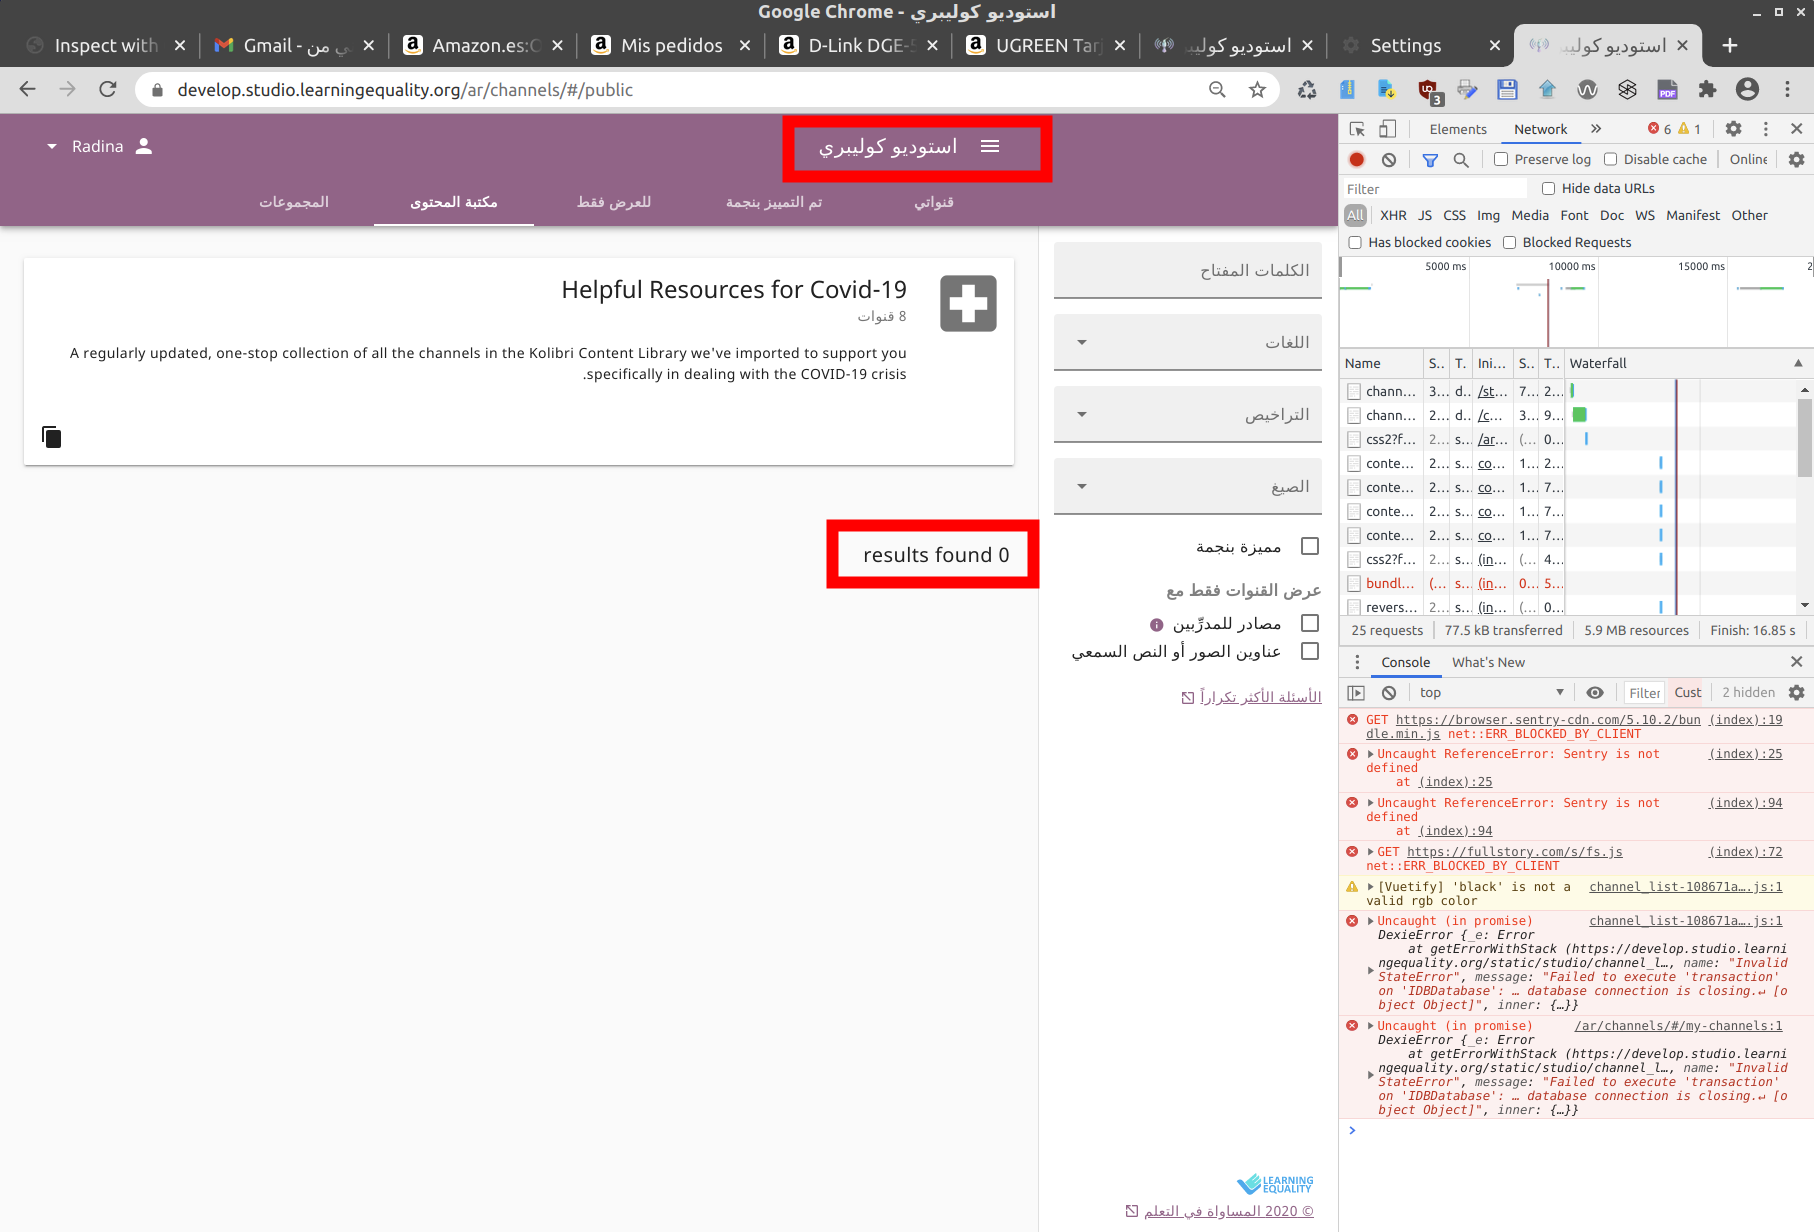
Task: Switch to تم التمييز بنجمة starred tab
Action: [774, 202]
